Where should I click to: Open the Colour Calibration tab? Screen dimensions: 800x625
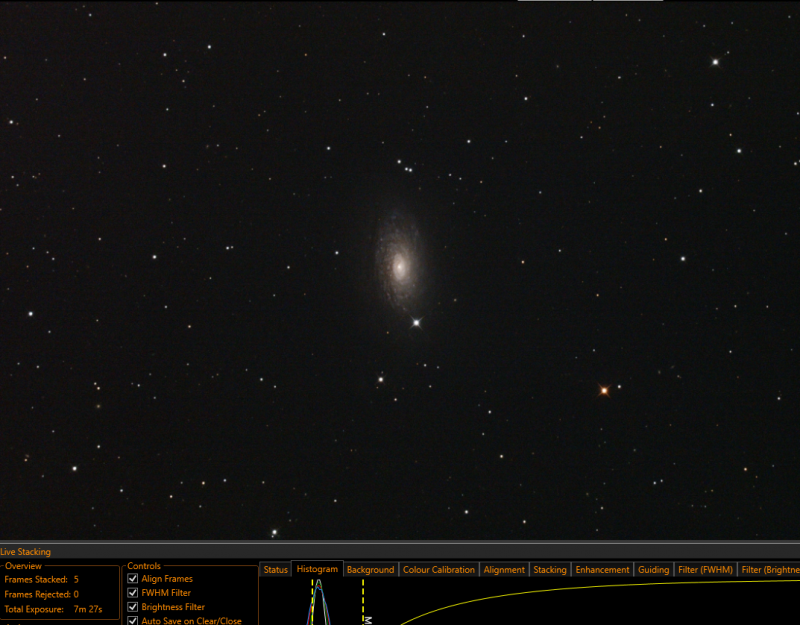[439, 569]
